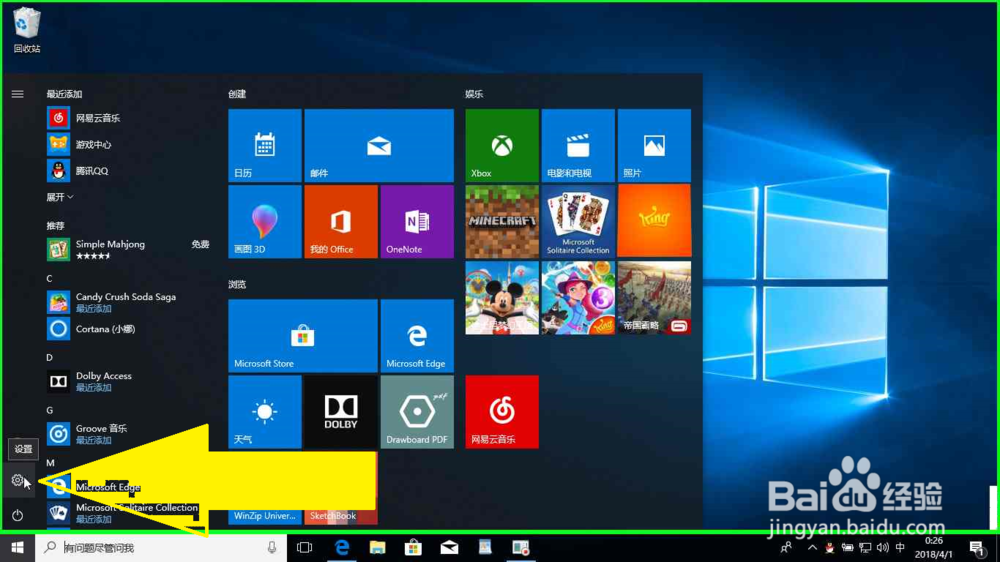The image size is (1000, 562).
Task: Open 游戏中心 in recently added list
Action: coord(128,144)
